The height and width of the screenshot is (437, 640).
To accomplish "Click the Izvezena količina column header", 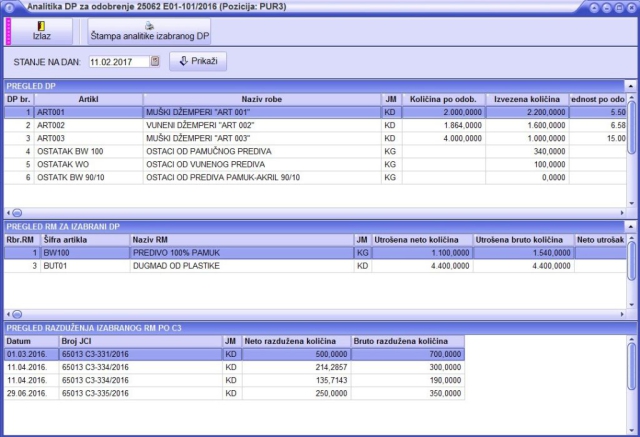I will pyautogui.click(x=525, y=100).
